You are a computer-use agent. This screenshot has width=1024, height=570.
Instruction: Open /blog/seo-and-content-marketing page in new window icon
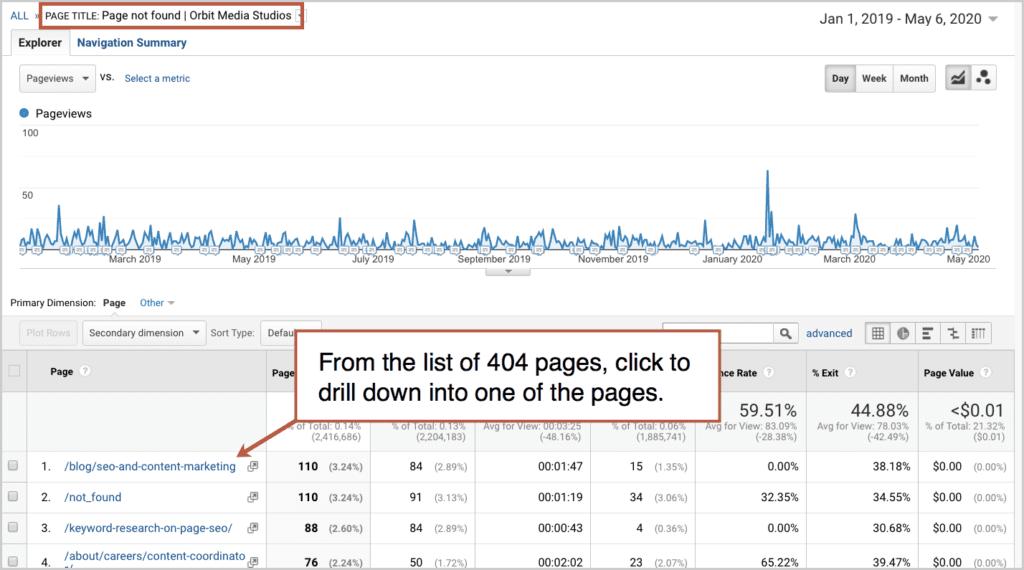253,466
